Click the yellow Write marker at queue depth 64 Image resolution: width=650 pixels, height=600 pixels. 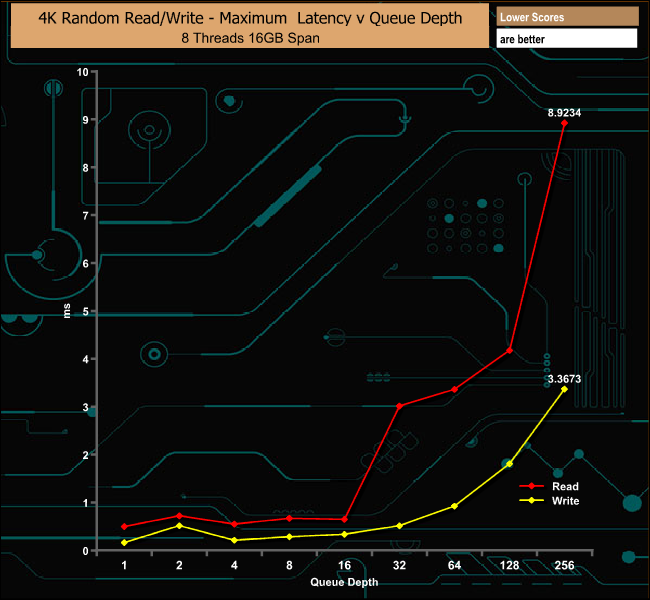[454, 506]
